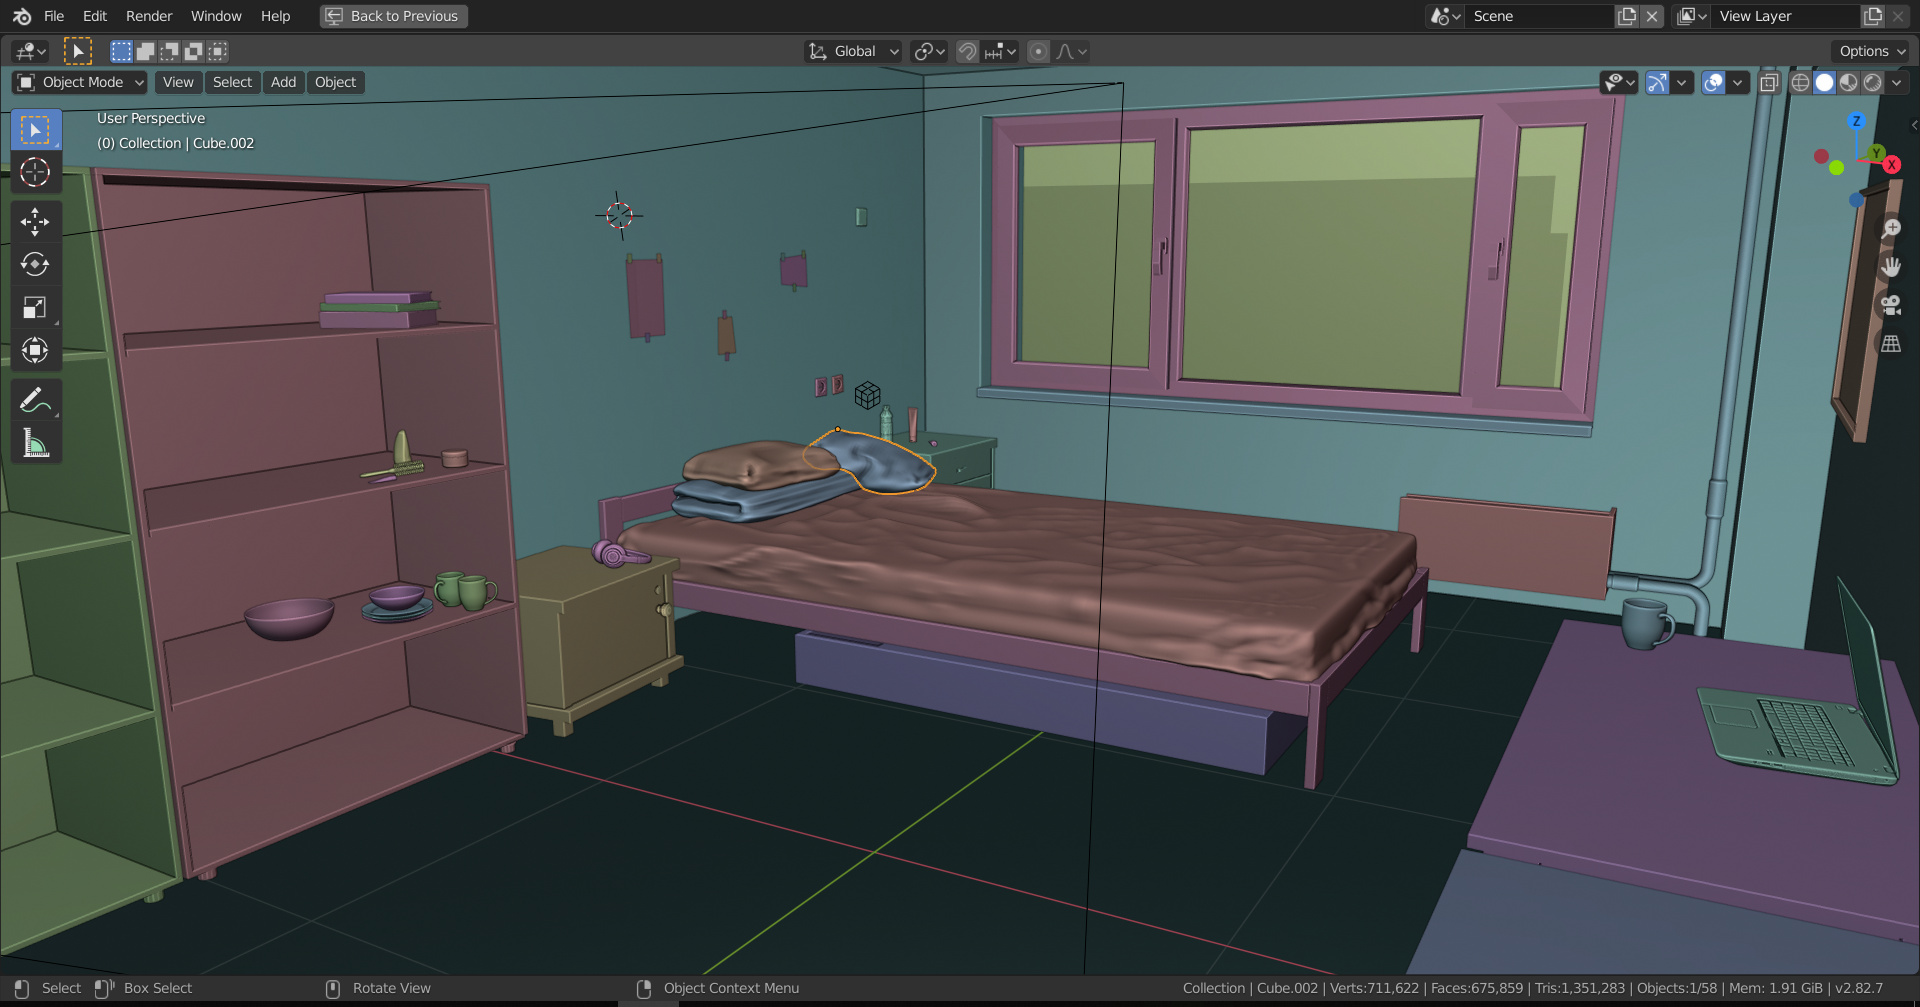This screenshot has height=1007, width=1920.
Task: Open the Object Mode dropdown
Action: point(78,82)
